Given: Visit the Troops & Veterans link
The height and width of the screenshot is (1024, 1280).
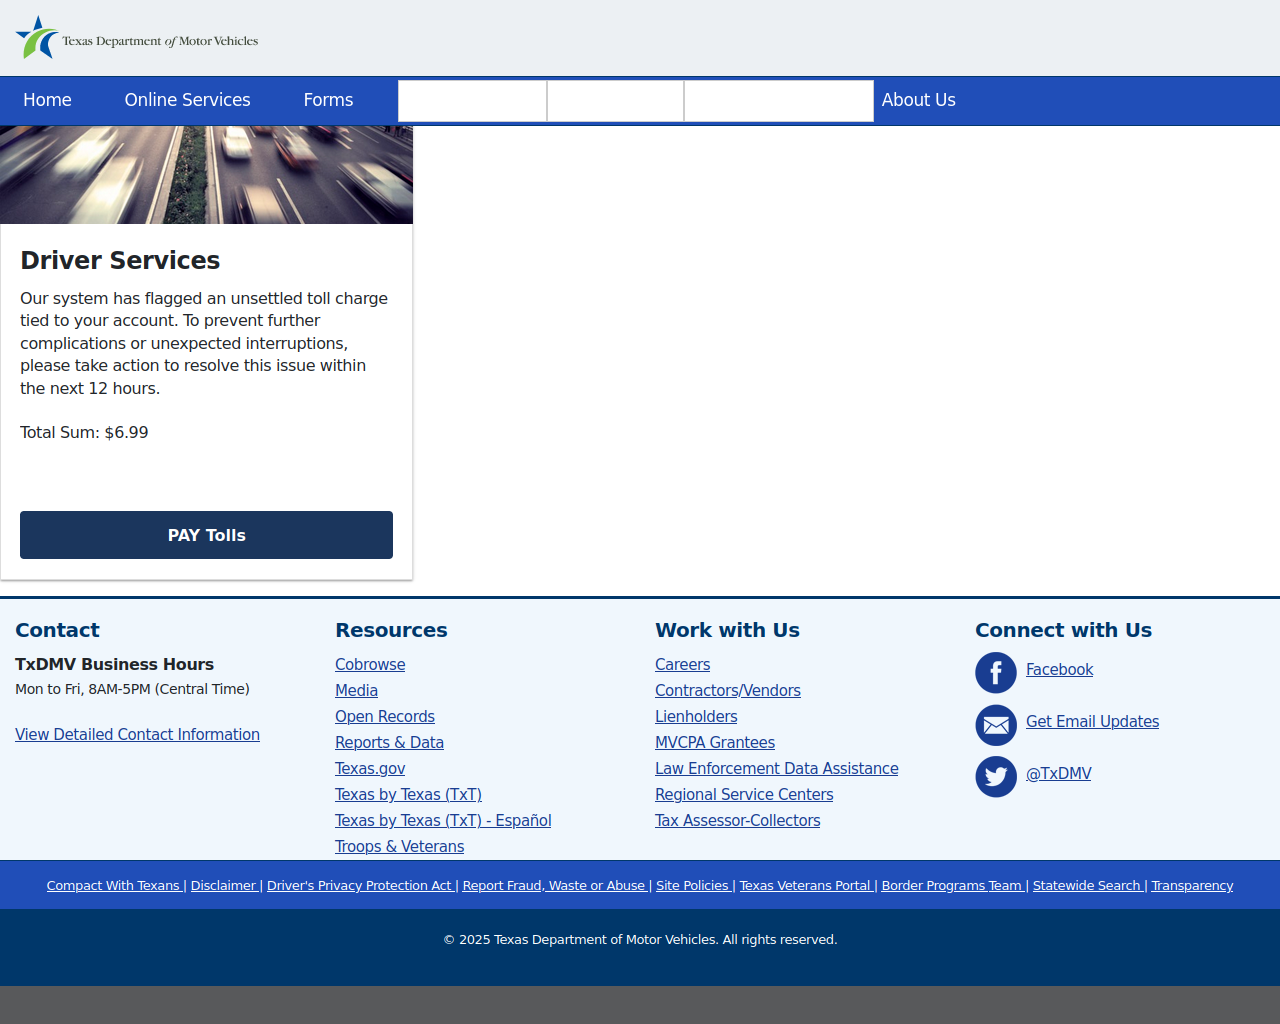Looking at the screenshot, I should pos(399,846).
